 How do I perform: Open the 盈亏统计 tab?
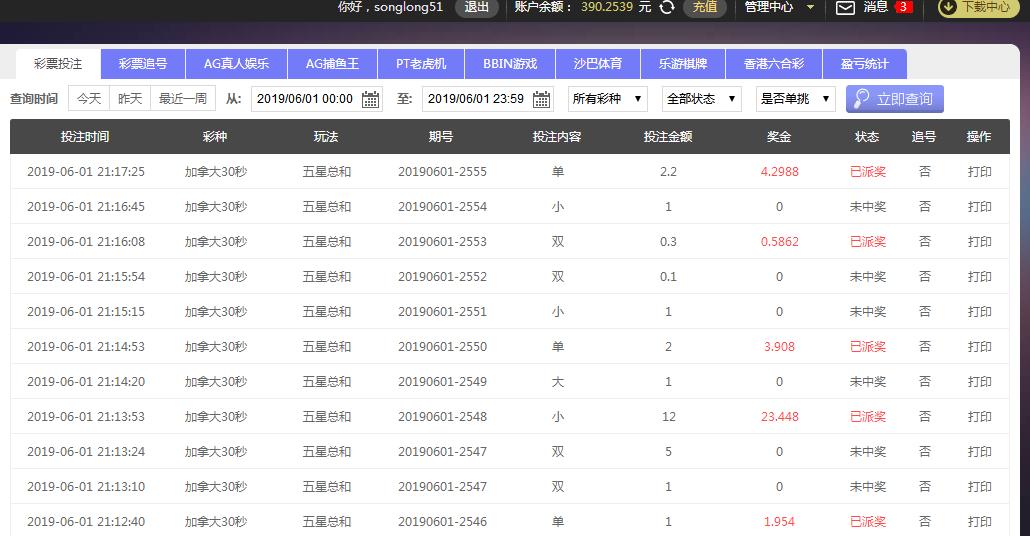864,64
